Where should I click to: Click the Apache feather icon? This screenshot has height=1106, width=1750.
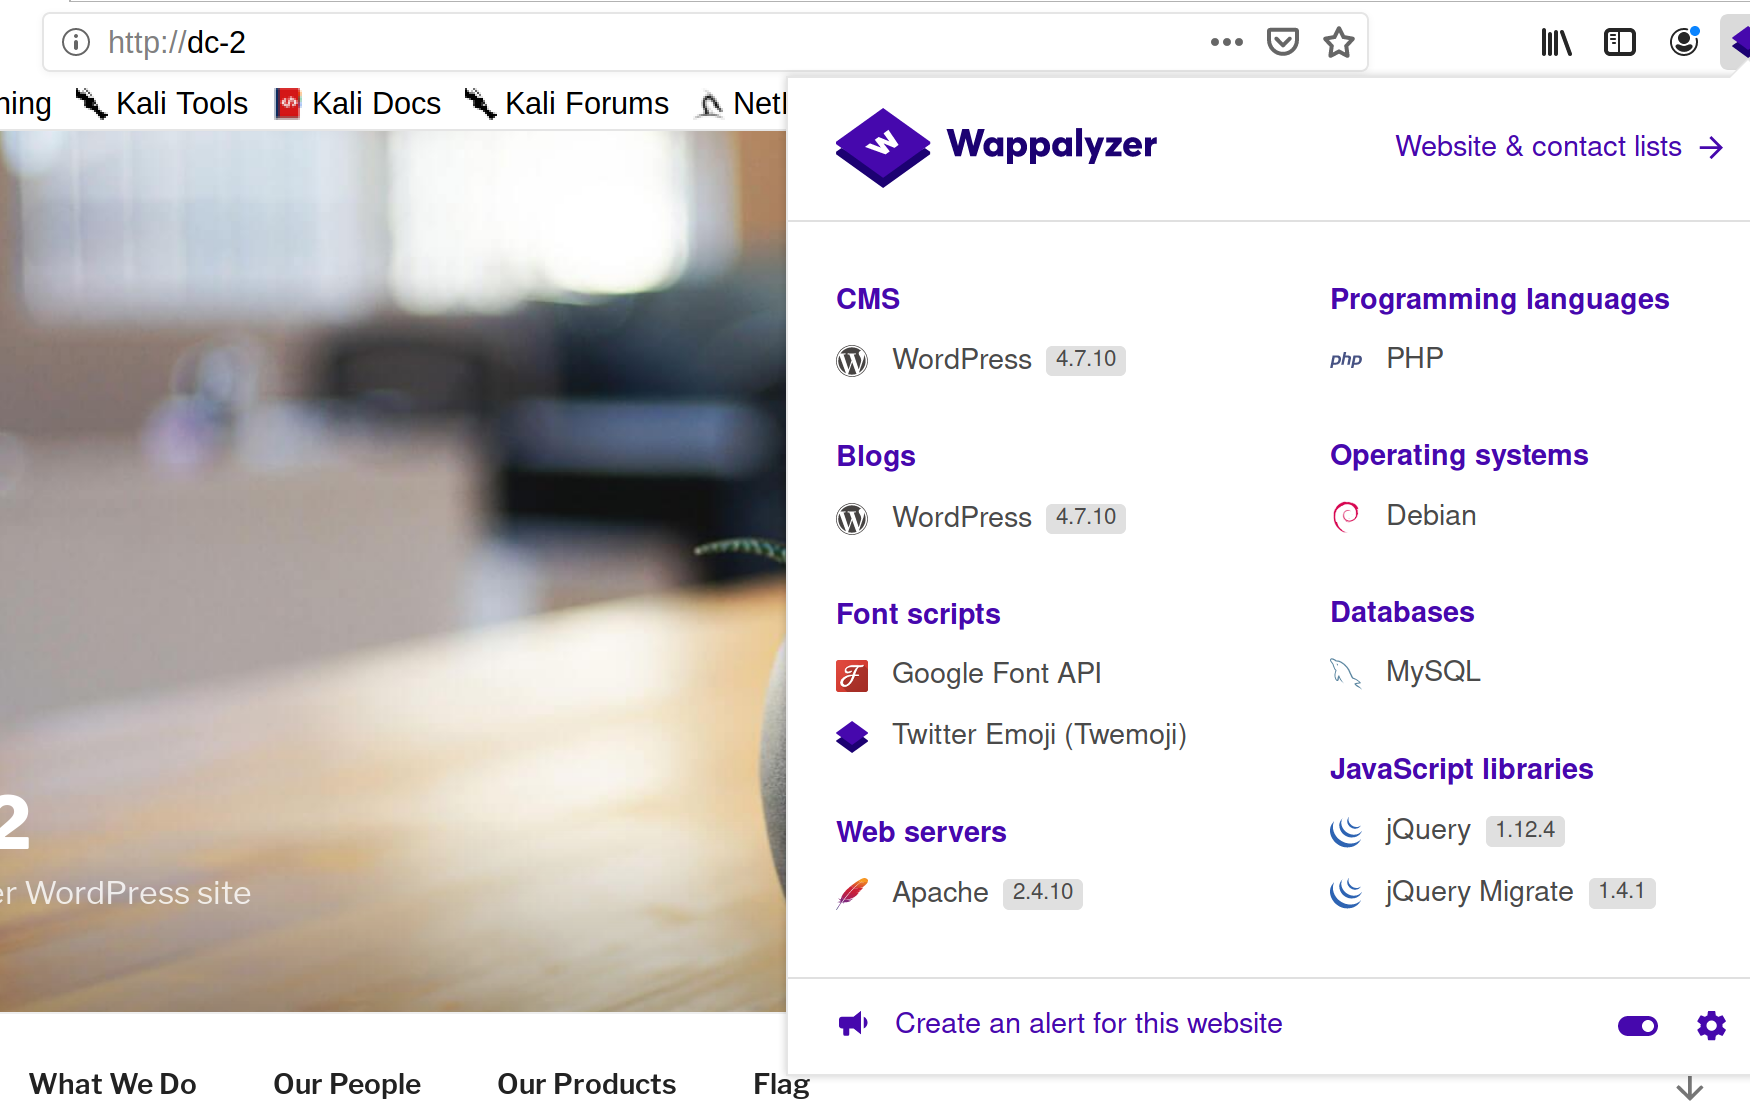(x=852, y=893)
